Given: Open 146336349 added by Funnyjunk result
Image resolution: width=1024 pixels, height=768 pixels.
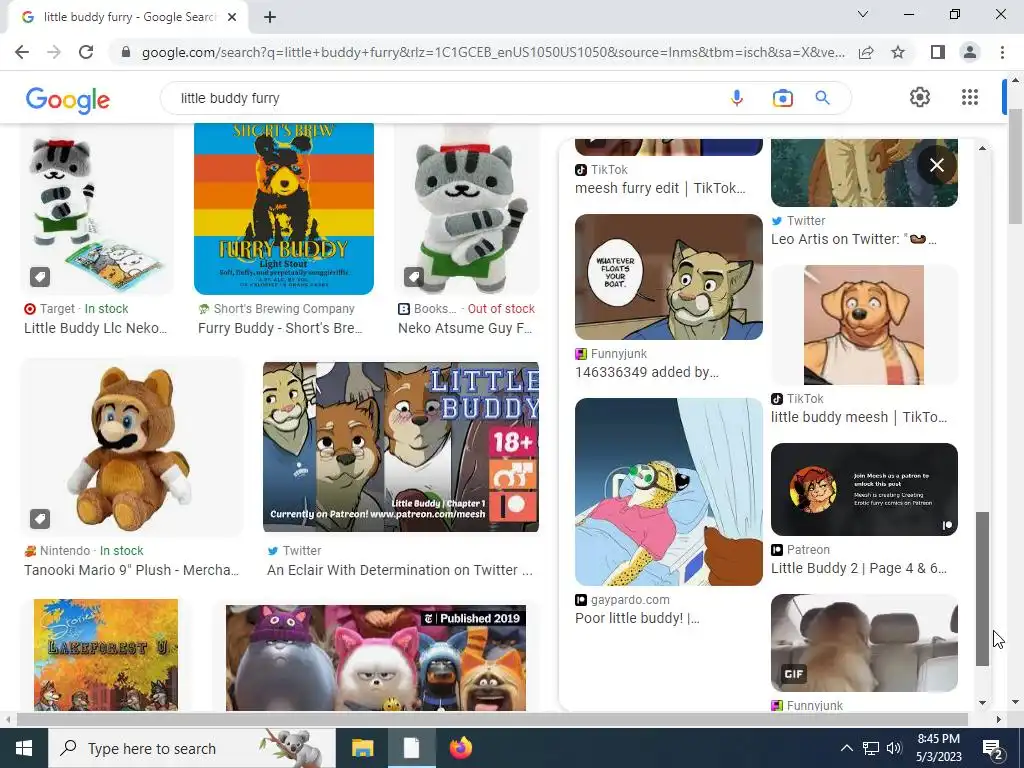Looking at the screenshot, I should click(647, 372).
